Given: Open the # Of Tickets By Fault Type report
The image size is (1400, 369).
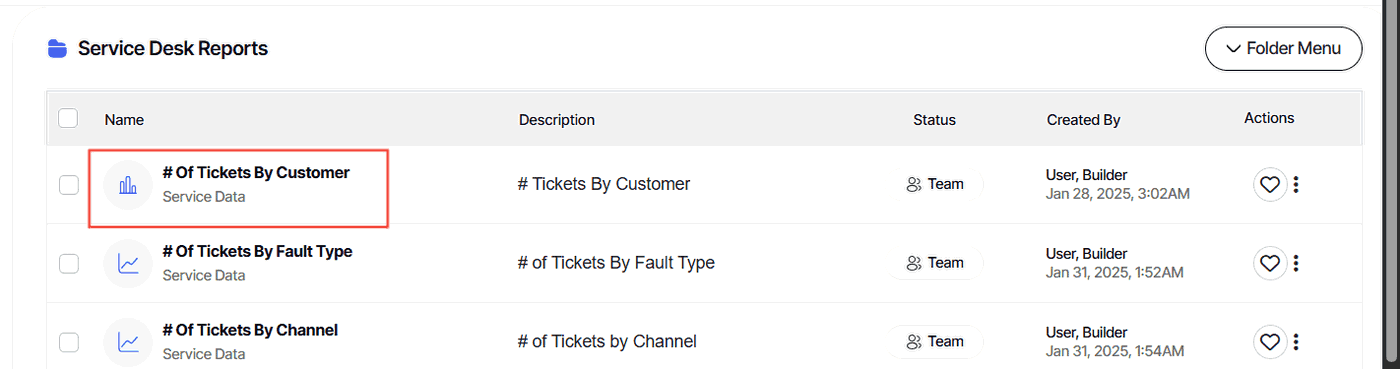Looking at the screenshot, I should [257, 251].
